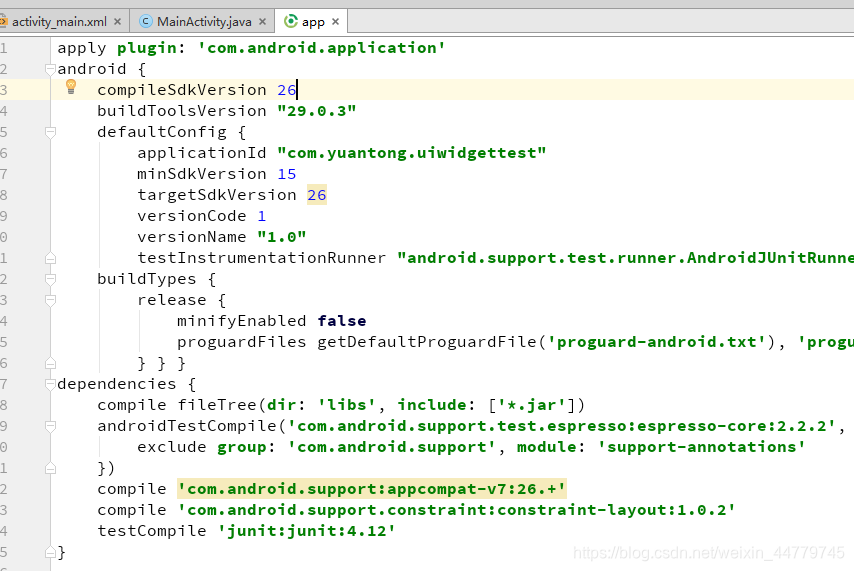
Task: Click fold end marker at testInstrumentationRunner line
Action: coord(50,258)
